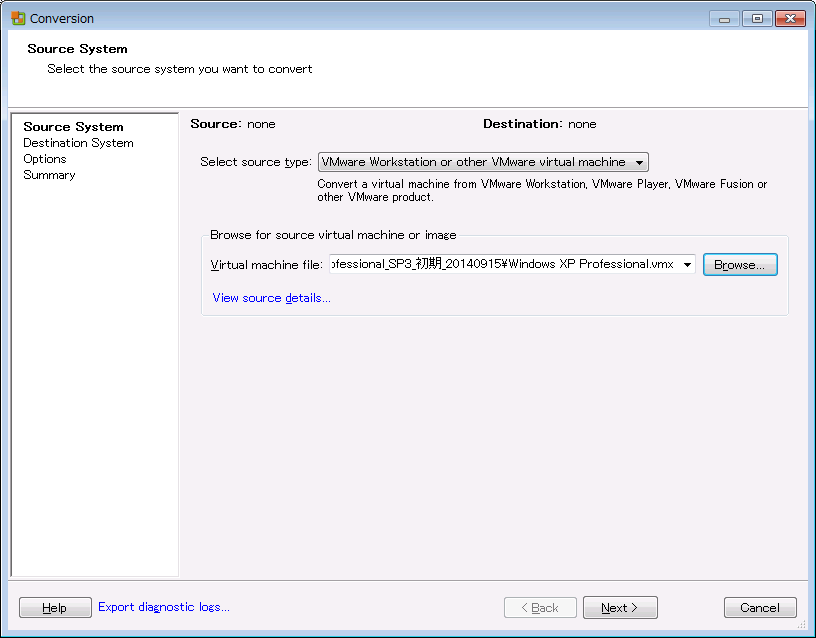Click the Browse... button

(x=740, y=264)
